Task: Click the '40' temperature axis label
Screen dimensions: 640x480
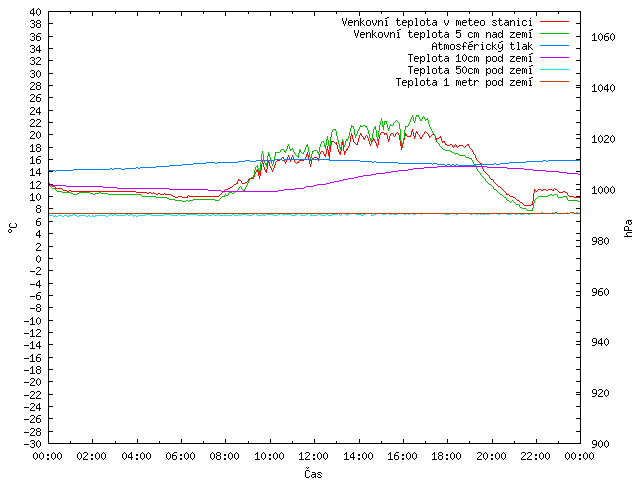Action: click(36, 12)
